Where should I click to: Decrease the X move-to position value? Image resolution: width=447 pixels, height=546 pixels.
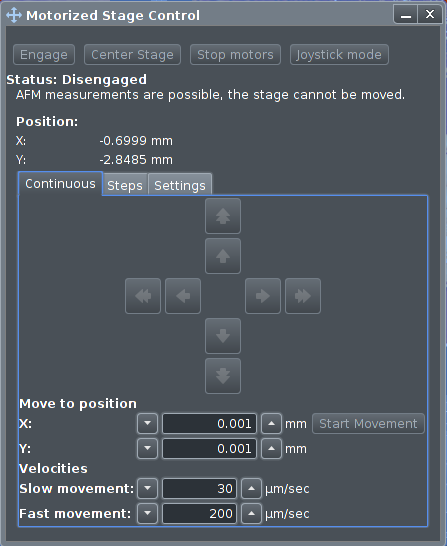pyautogui.click(x=148, y=423)
